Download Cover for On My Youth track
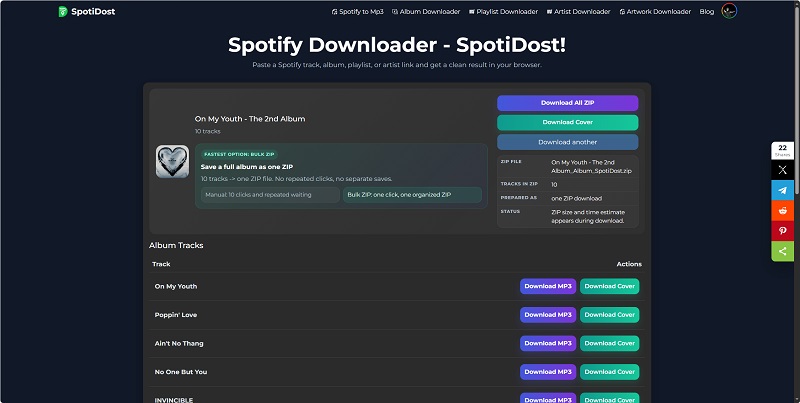 pos(610,286)
